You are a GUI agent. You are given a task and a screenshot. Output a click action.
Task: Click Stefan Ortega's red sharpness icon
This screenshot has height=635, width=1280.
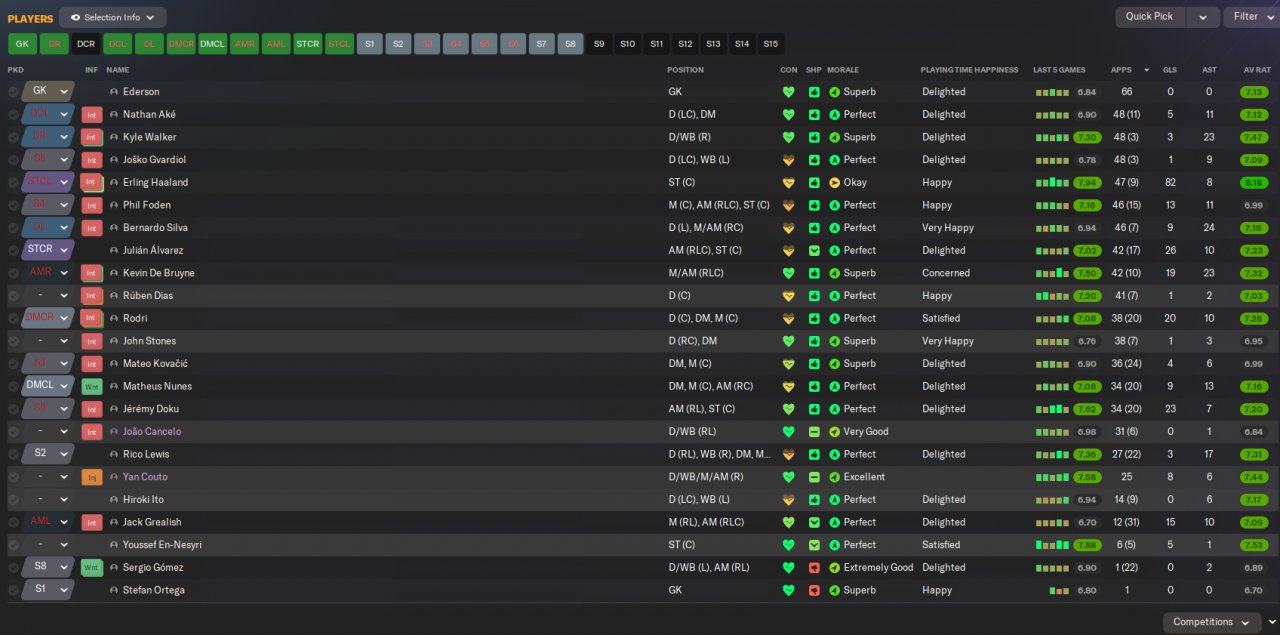pos(814,590)
